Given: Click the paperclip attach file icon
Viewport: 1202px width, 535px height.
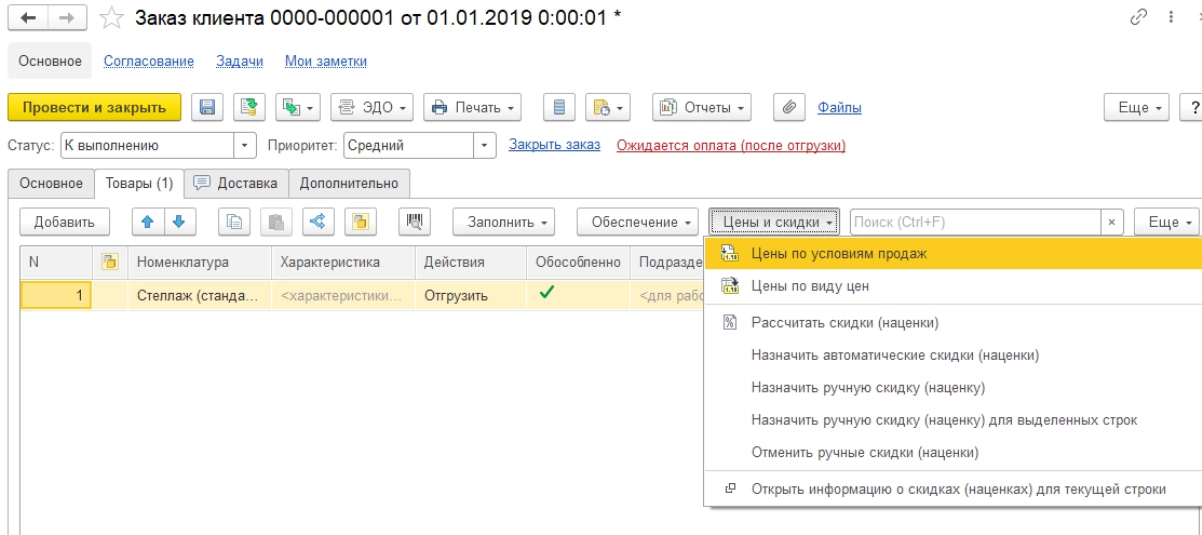Looking at the screenshot, I should click(x=789, y=107).
